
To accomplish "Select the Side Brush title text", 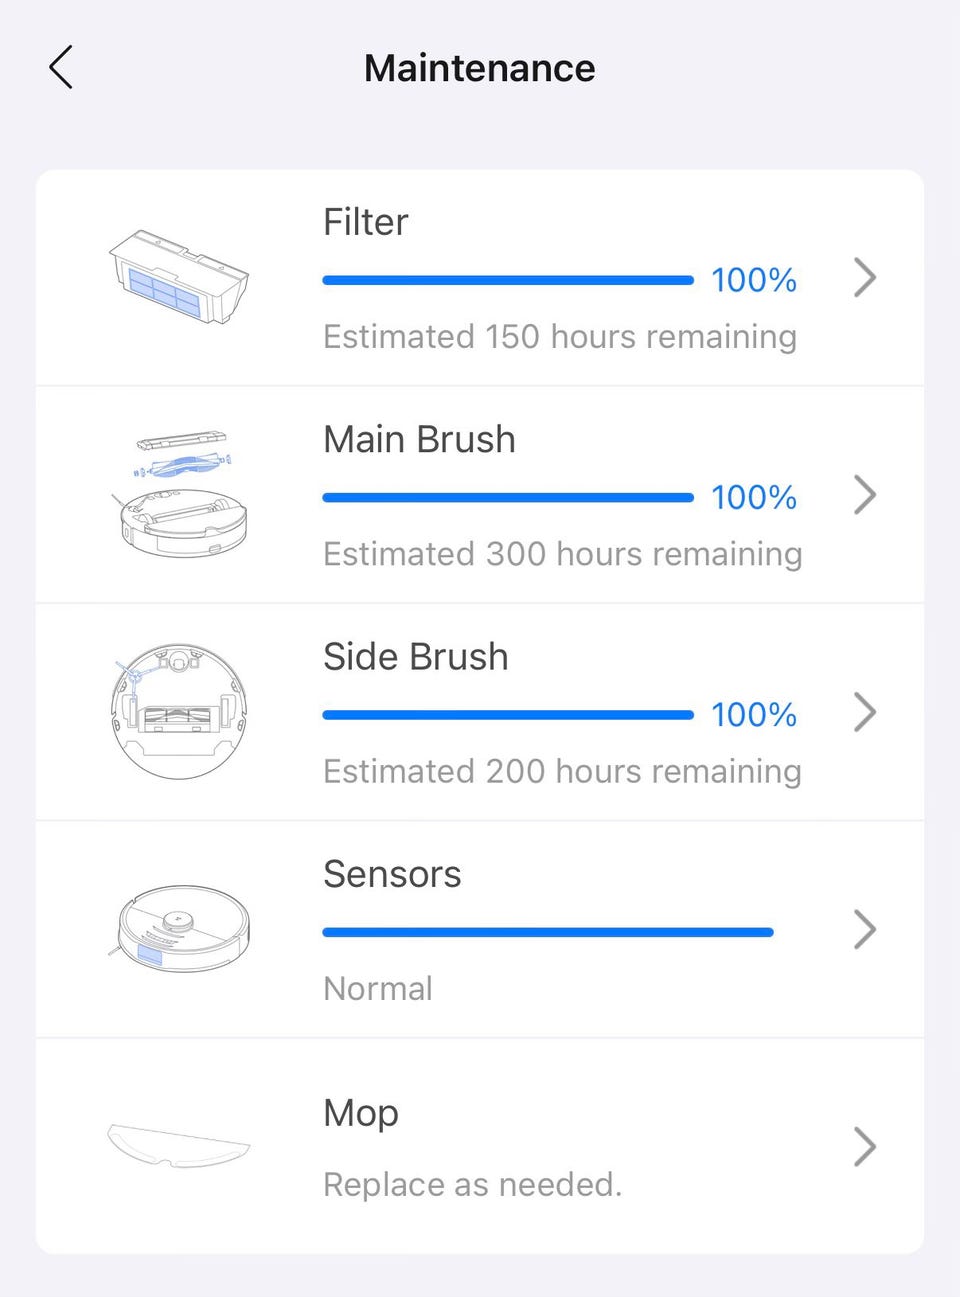I will coord(416,657).
